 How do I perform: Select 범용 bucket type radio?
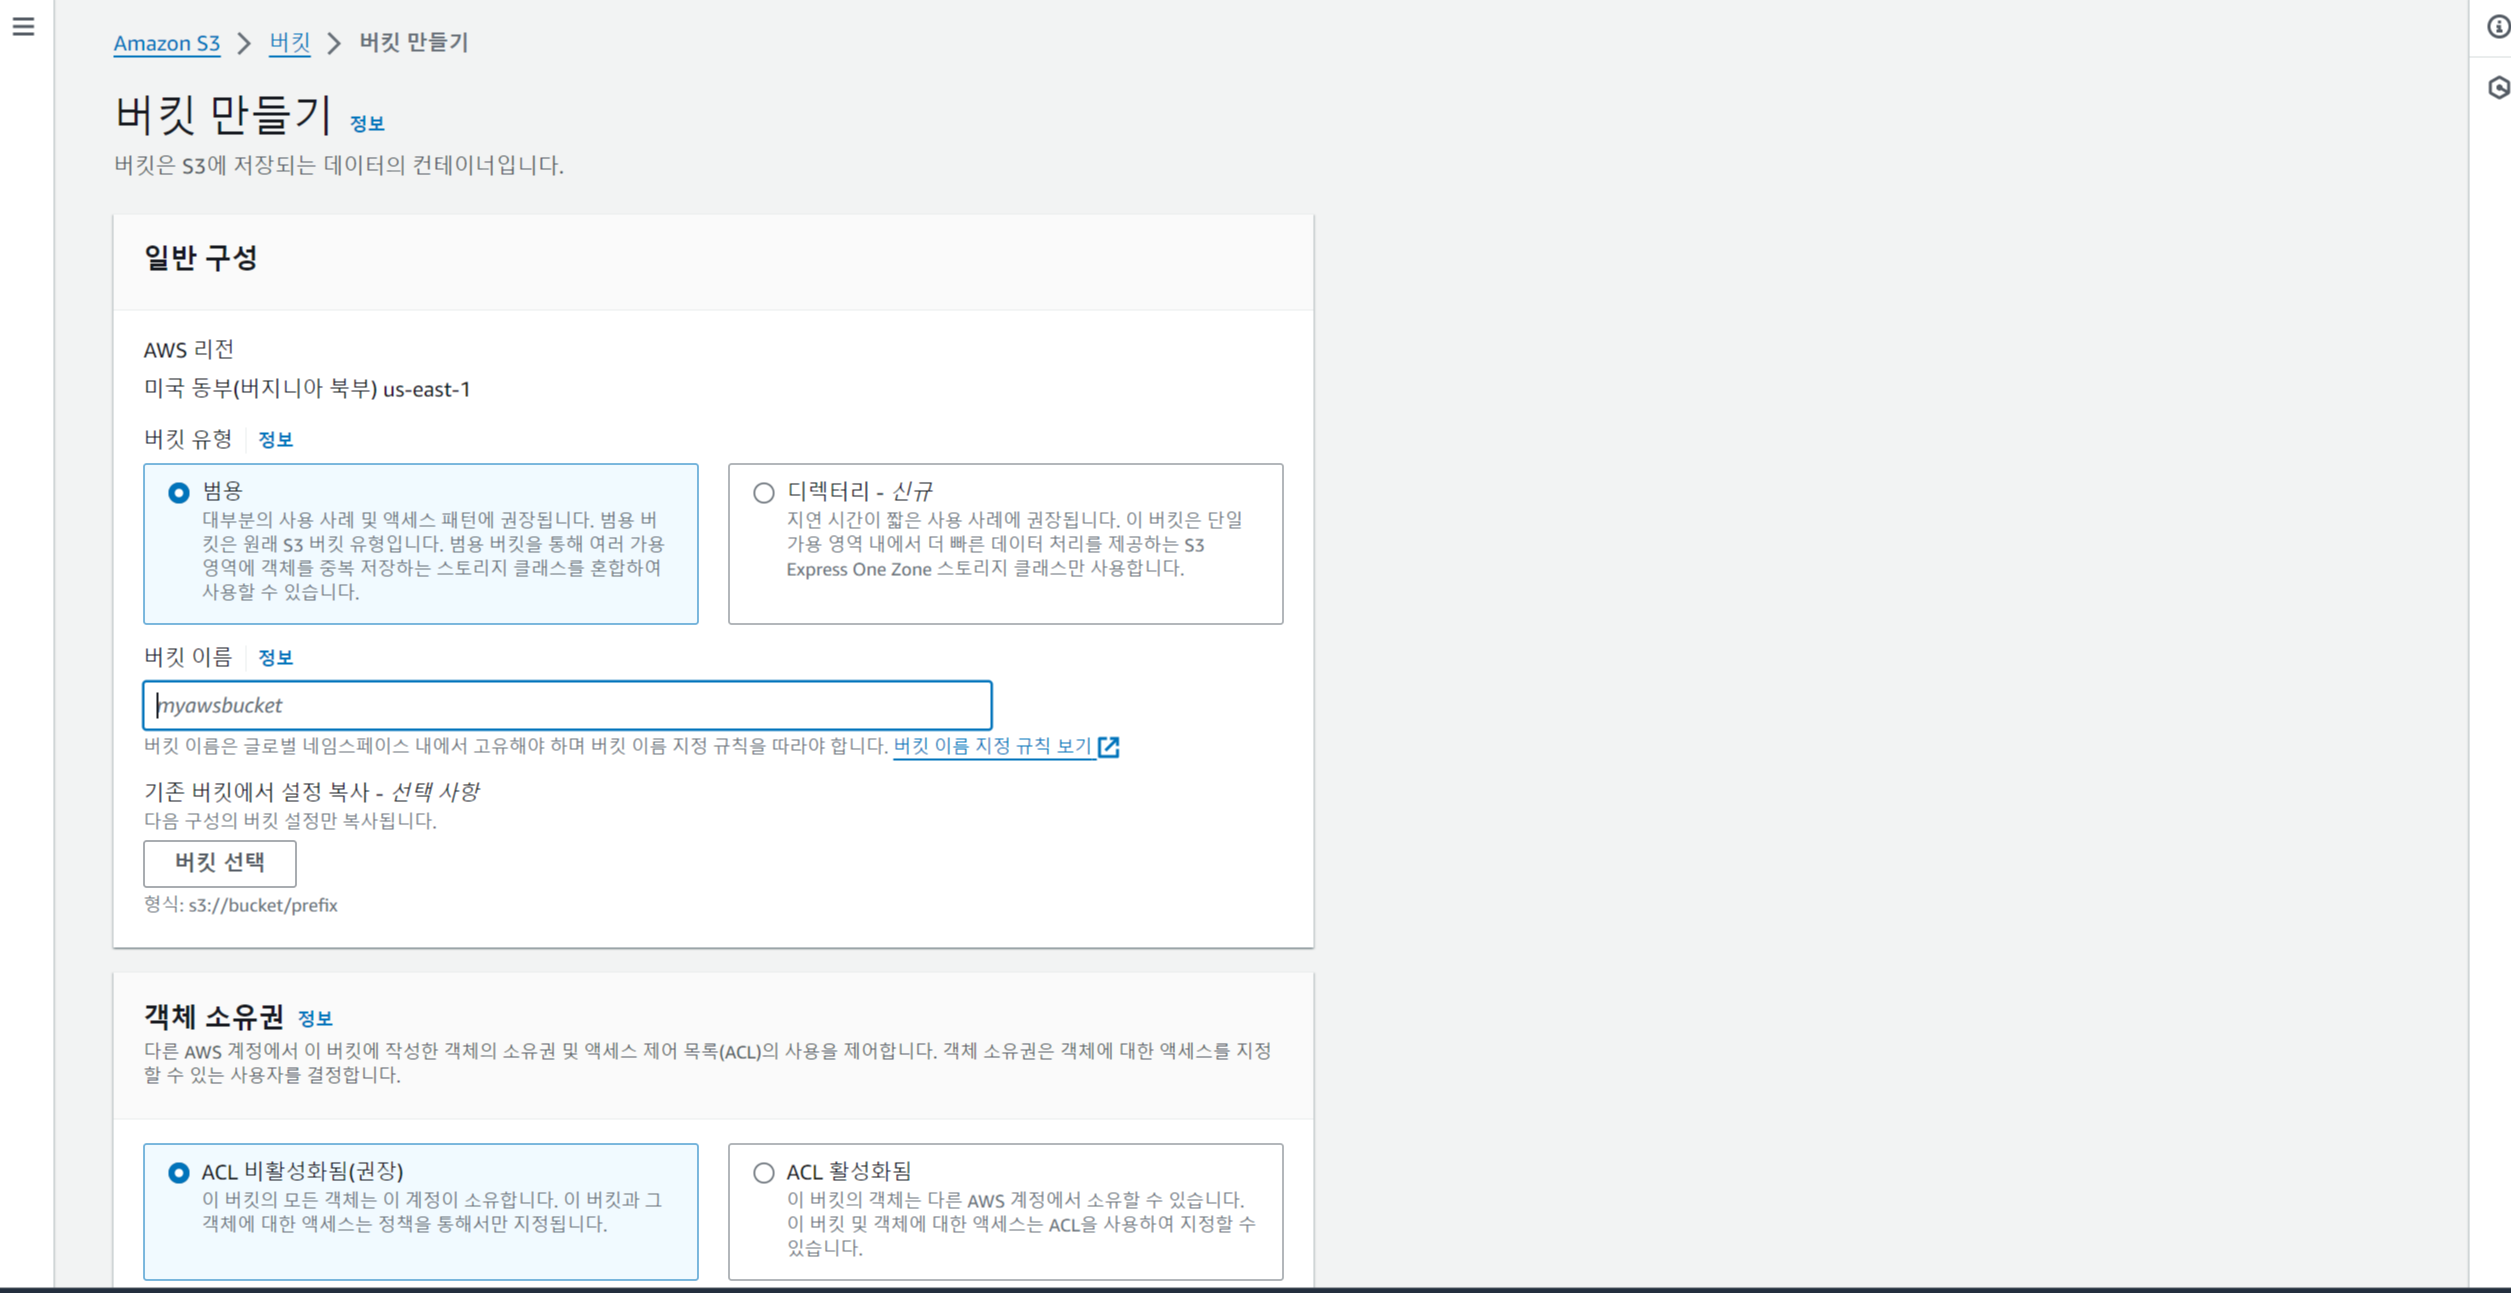point(179,493)
